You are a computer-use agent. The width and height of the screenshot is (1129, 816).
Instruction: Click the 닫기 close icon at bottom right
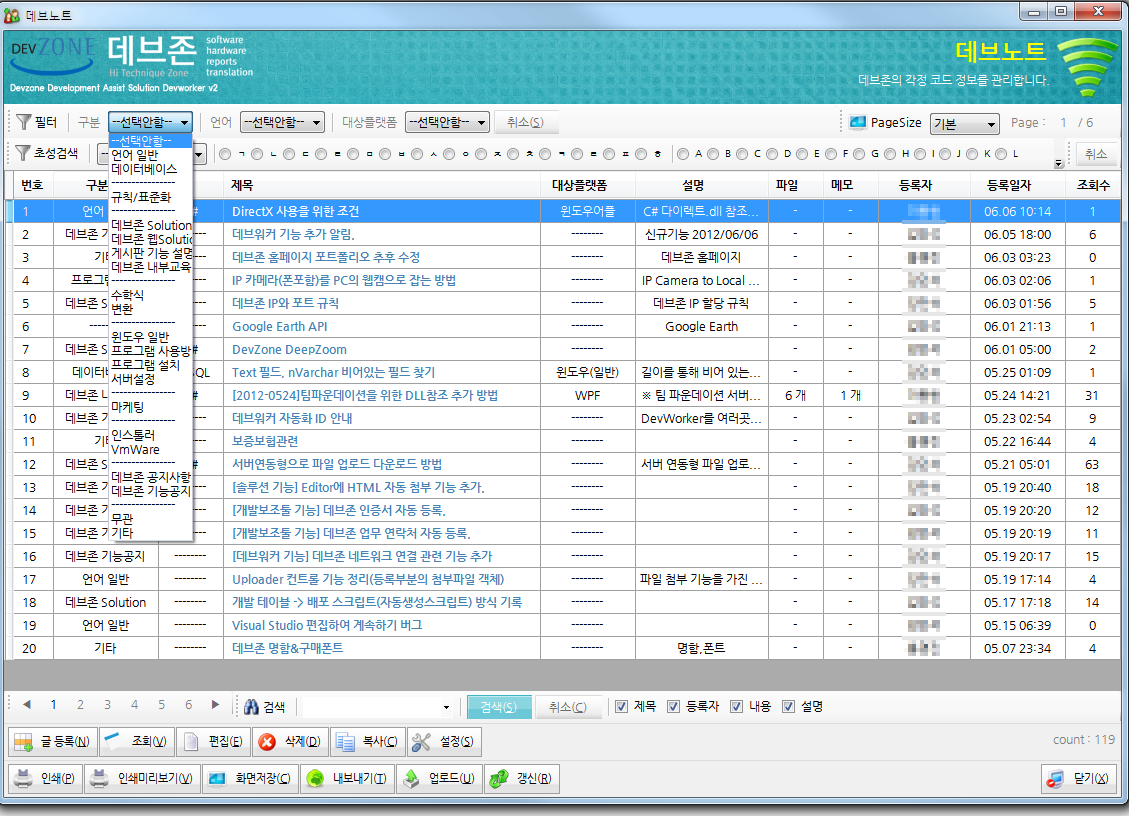1055,779
